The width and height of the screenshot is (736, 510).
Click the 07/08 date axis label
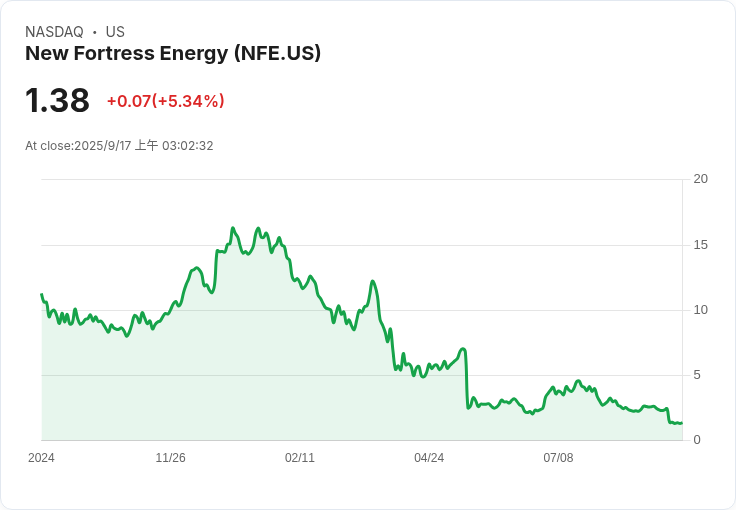pos(558,458)
